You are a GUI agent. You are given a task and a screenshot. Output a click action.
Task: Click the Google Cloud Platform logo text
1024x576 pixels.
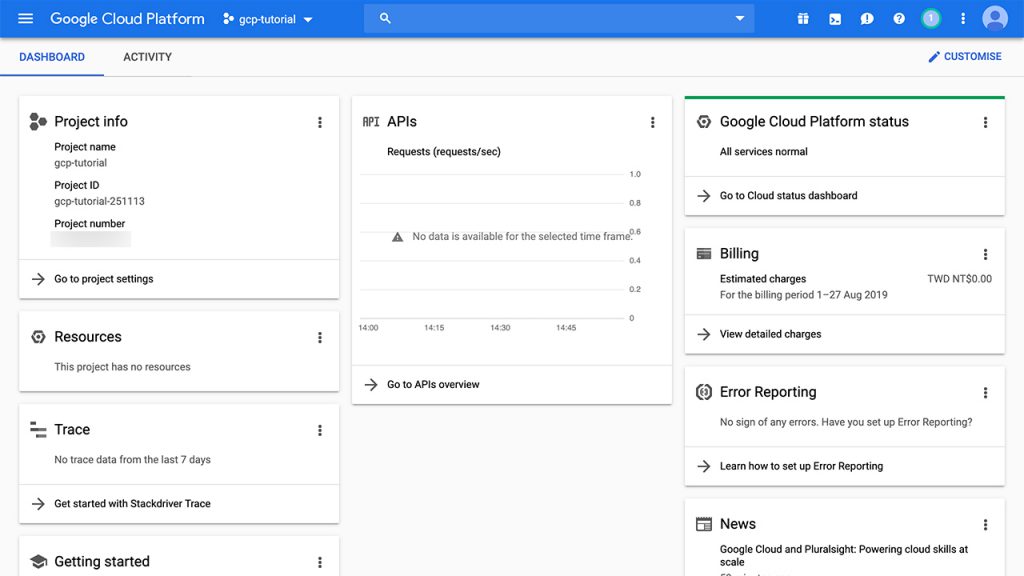[x=127, y=19]
